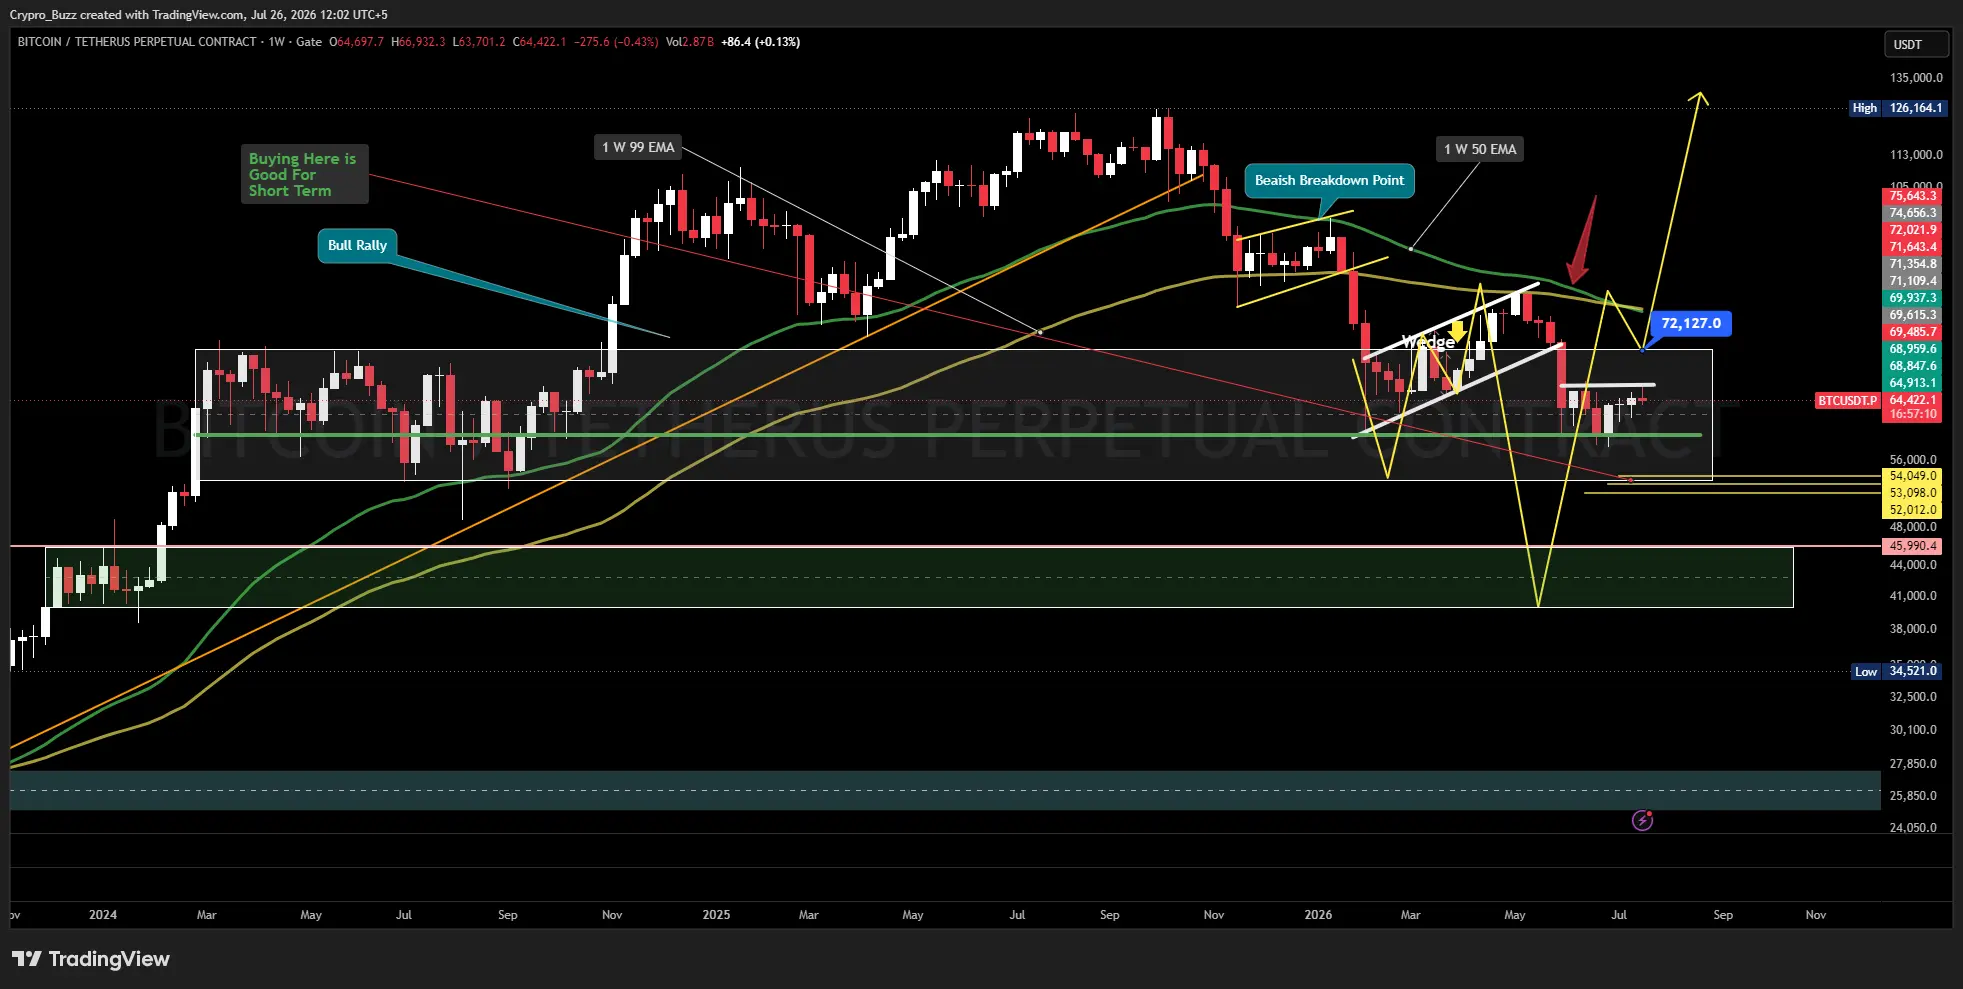Click the 72,021.9 price label
This screenshot has height=989, width=1963.
(1912, 230)
